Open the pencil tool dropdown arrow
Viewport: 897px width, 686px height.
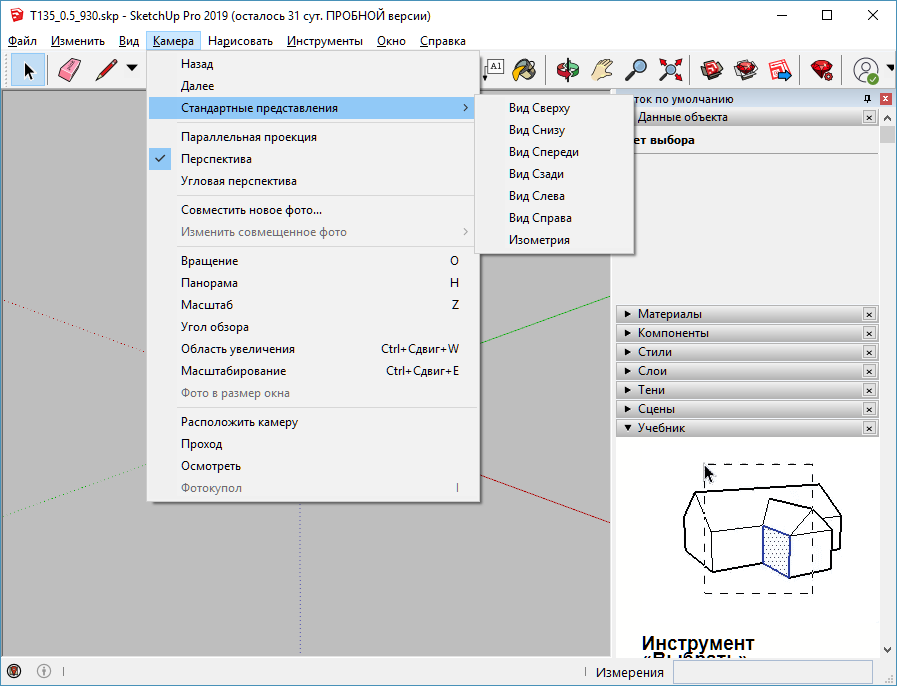(132, 69)
